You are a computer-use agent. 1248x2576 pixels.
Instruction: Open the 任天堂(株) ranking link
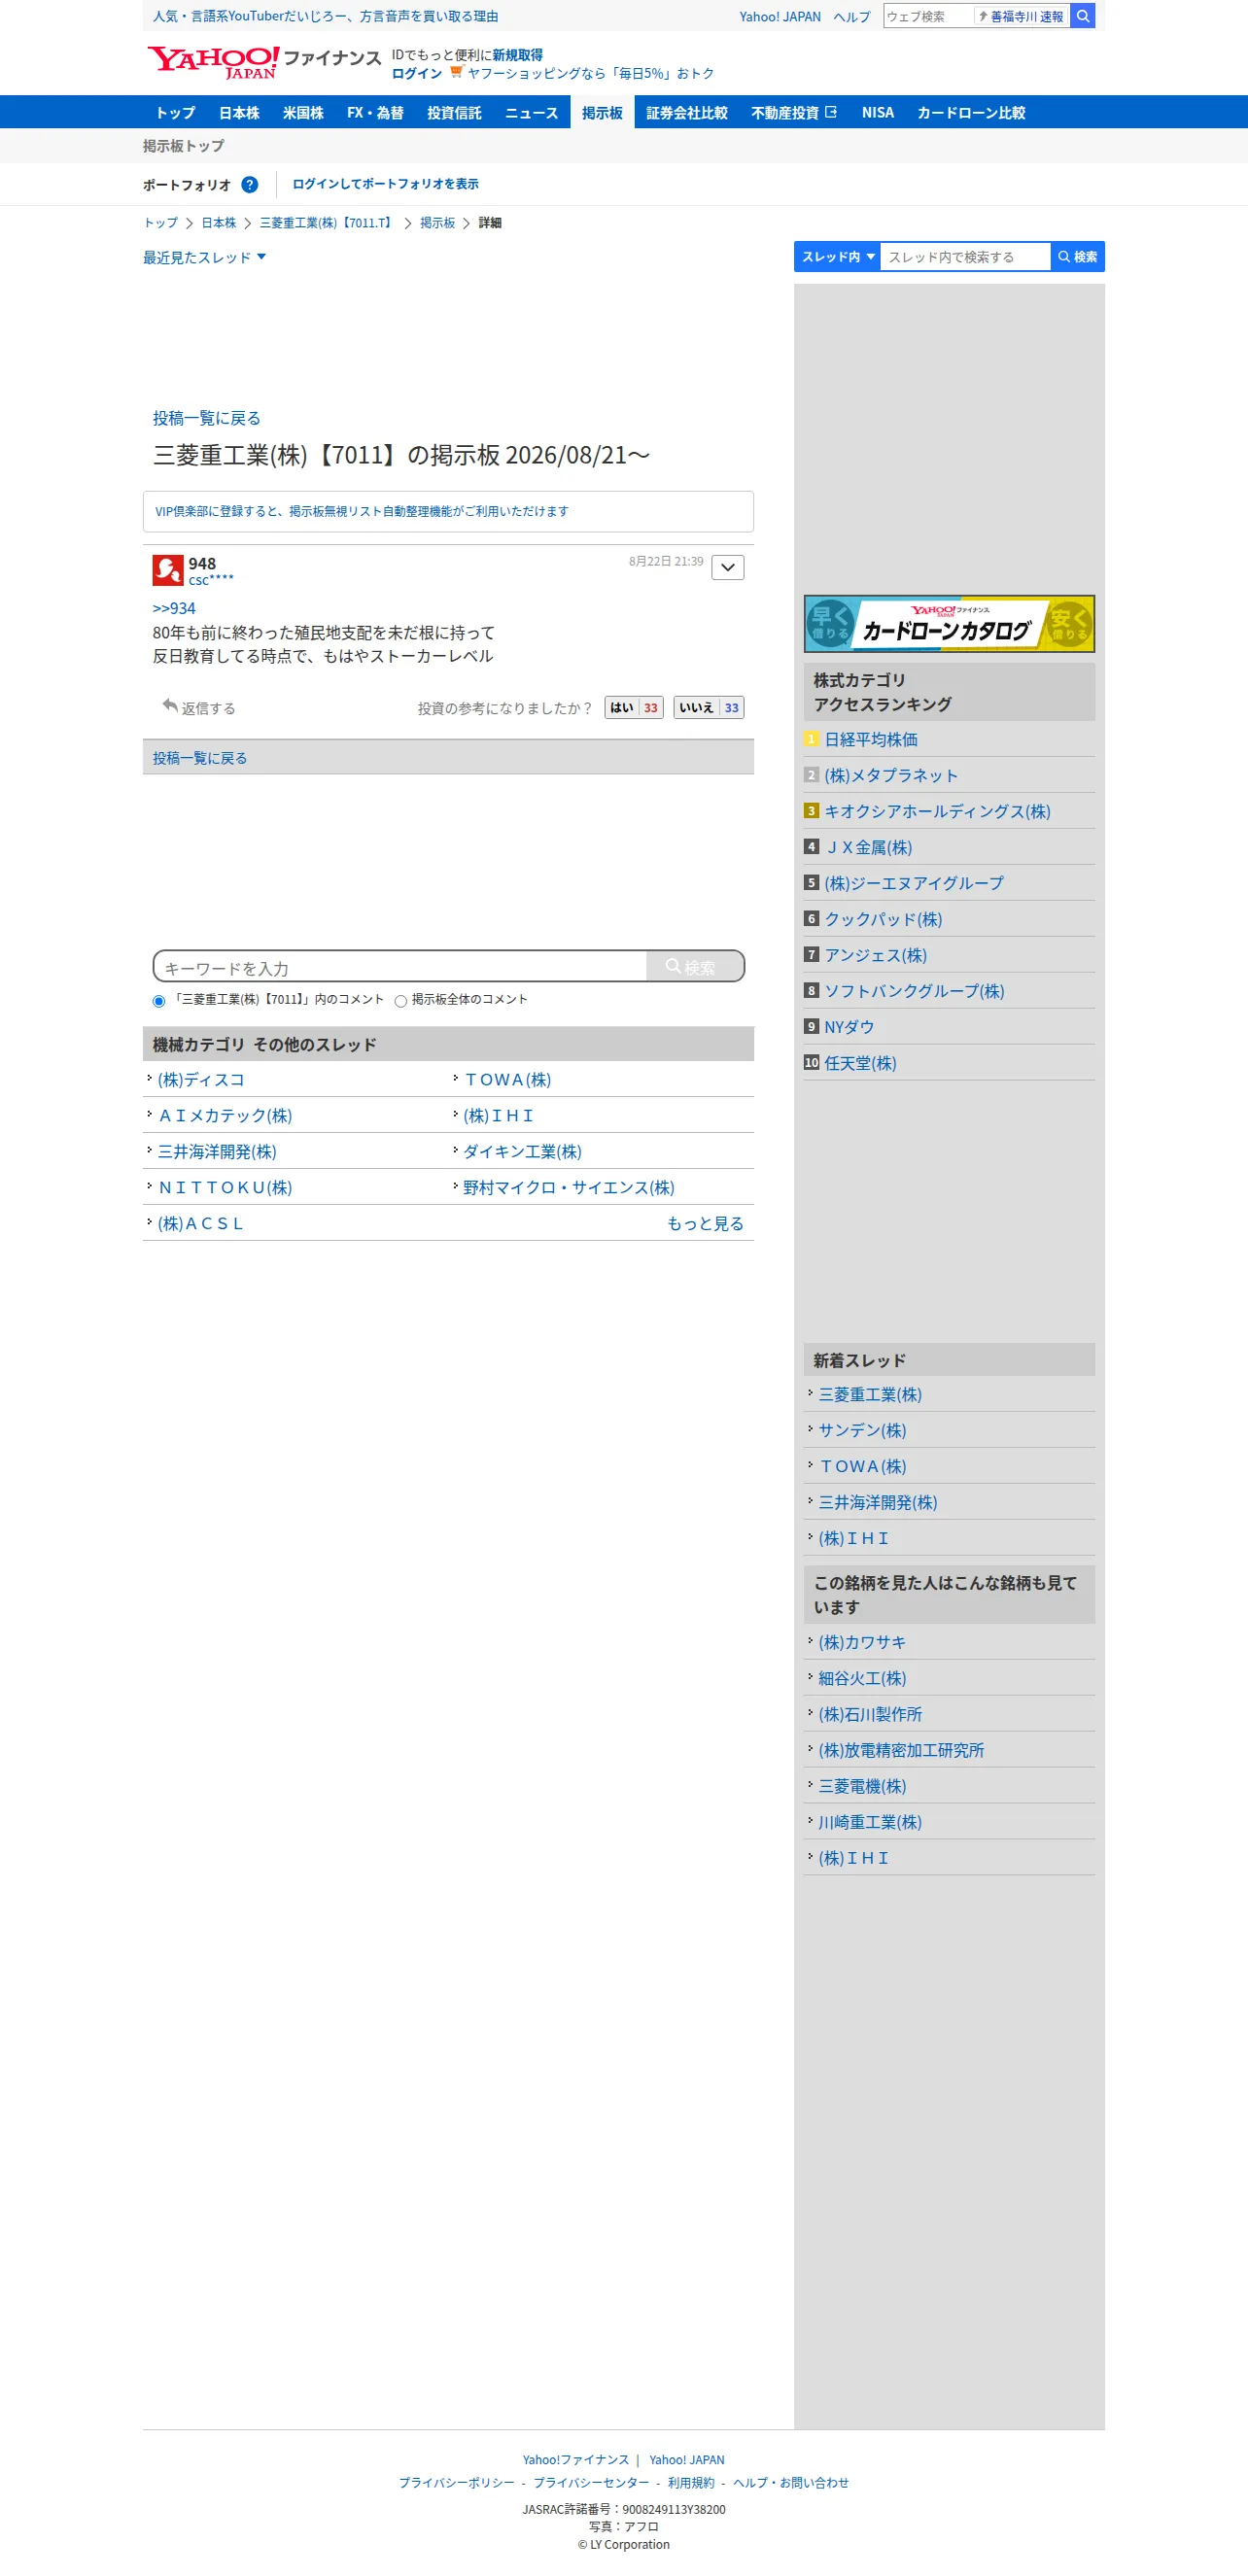[x=860, y=1063]
